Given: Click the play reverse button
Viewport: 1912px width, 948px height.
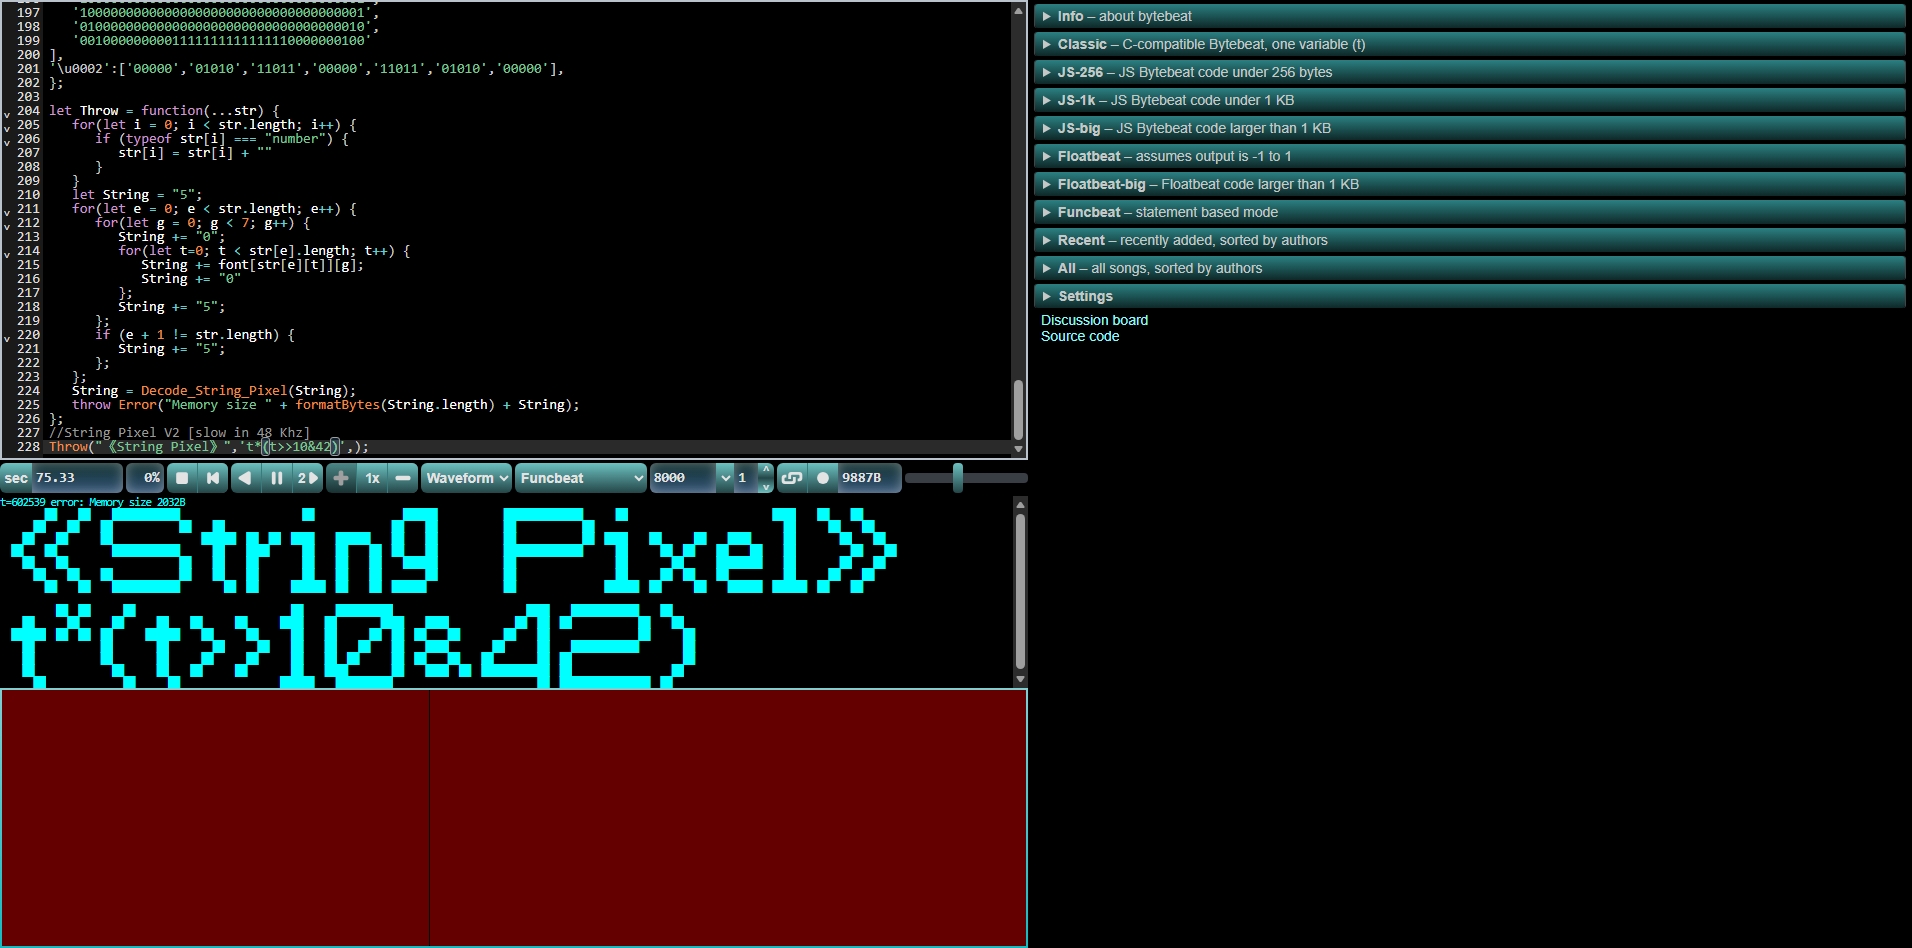Looking at the screenshot, I should click(245, 478).
